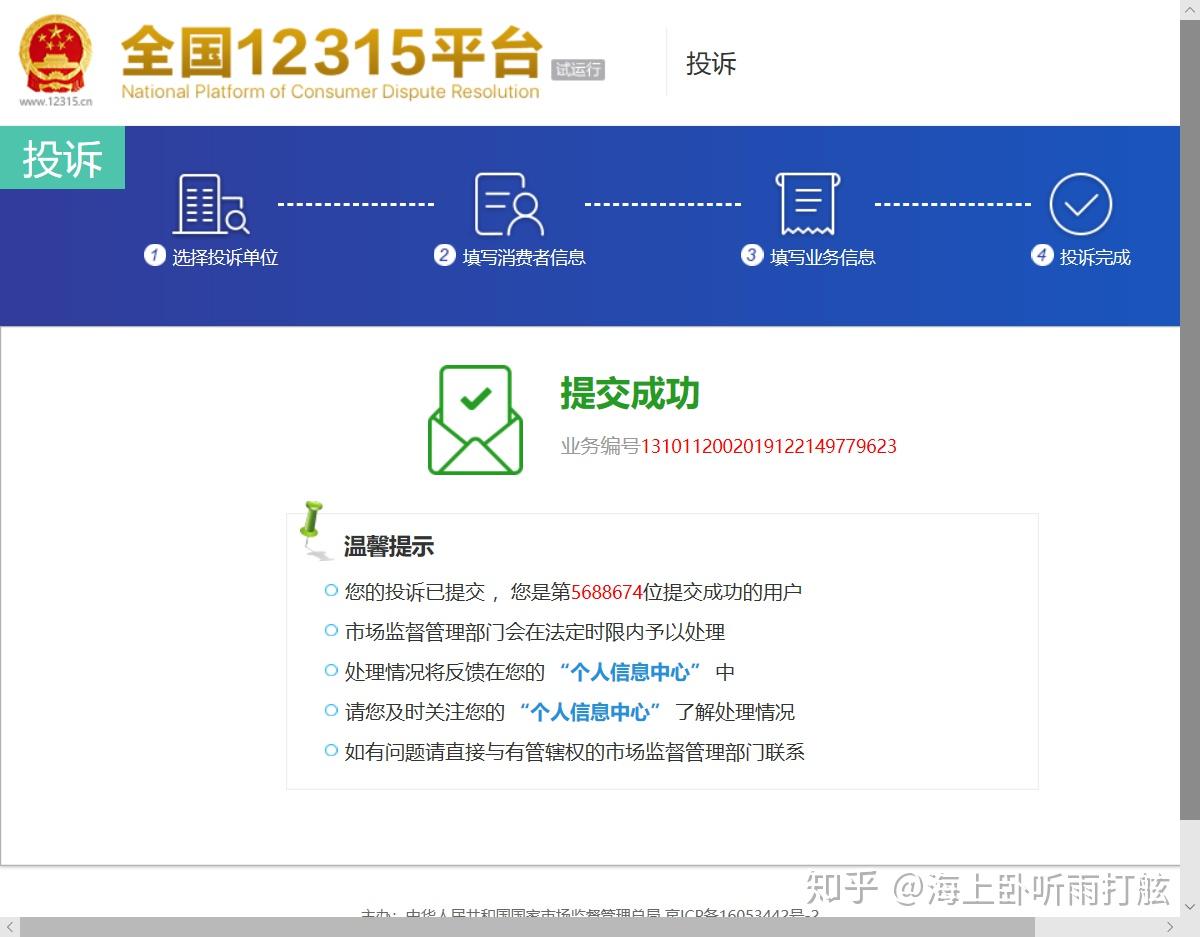Open “个人信息中心” link before 了解处理情况
The width and height of the screenshot is (1200, 937).
(x=590, y=712)
